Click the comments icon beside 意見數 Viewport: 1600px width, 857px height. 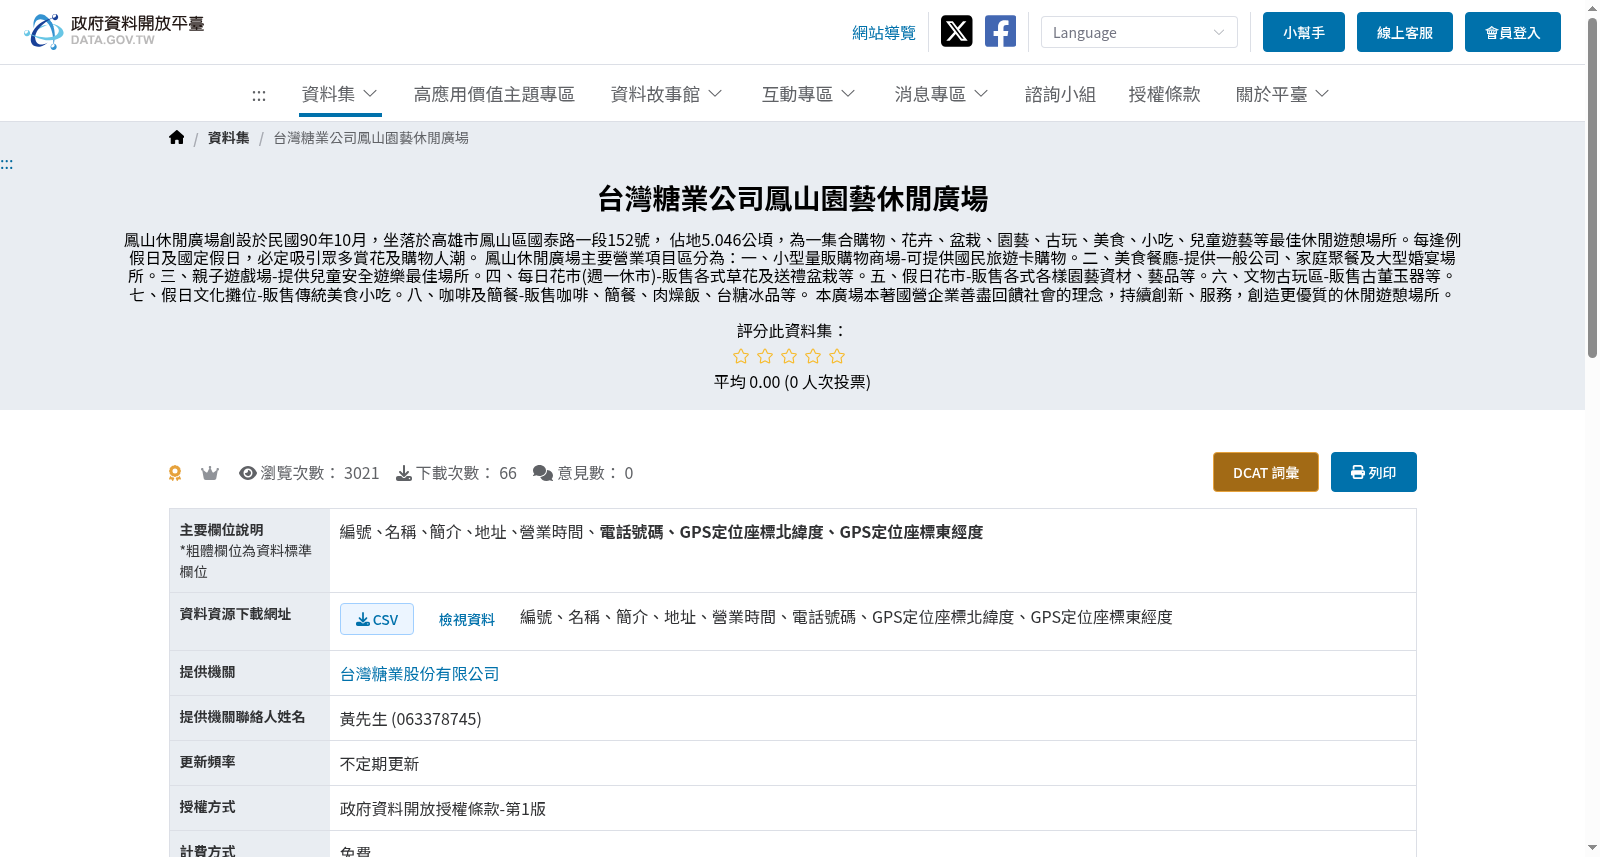(543, 473)
